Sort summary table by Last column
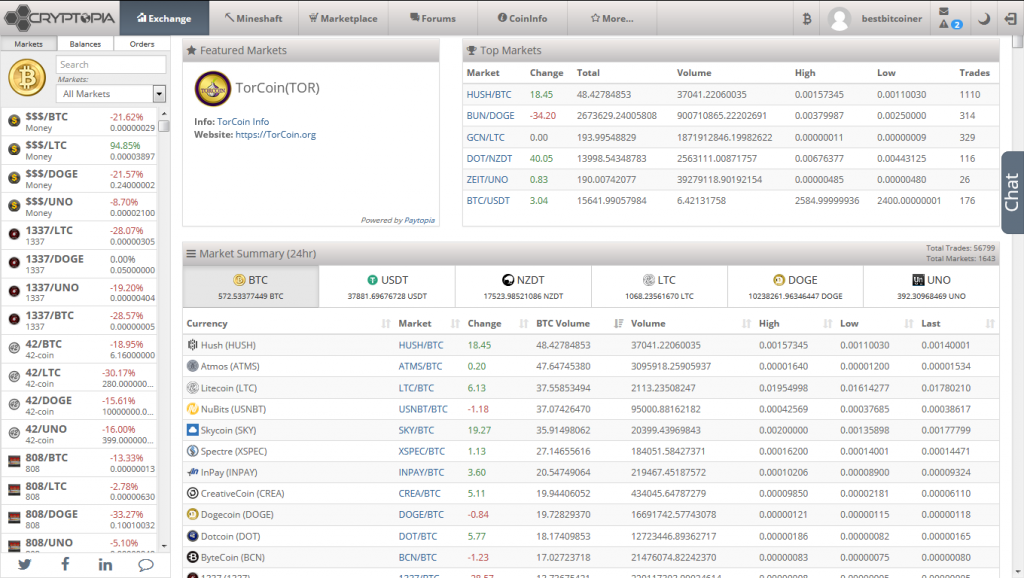Screen dimensions: 1024x578 tap(957, 323)
